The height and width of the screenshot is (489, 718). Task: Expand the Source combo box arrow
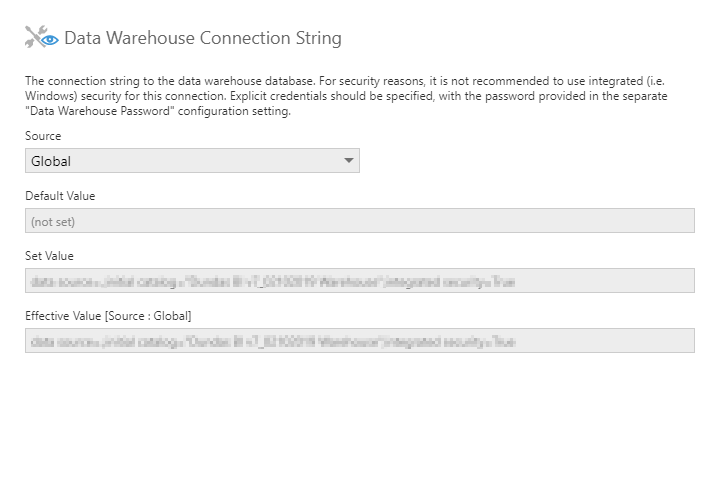(x=348, y=161)
